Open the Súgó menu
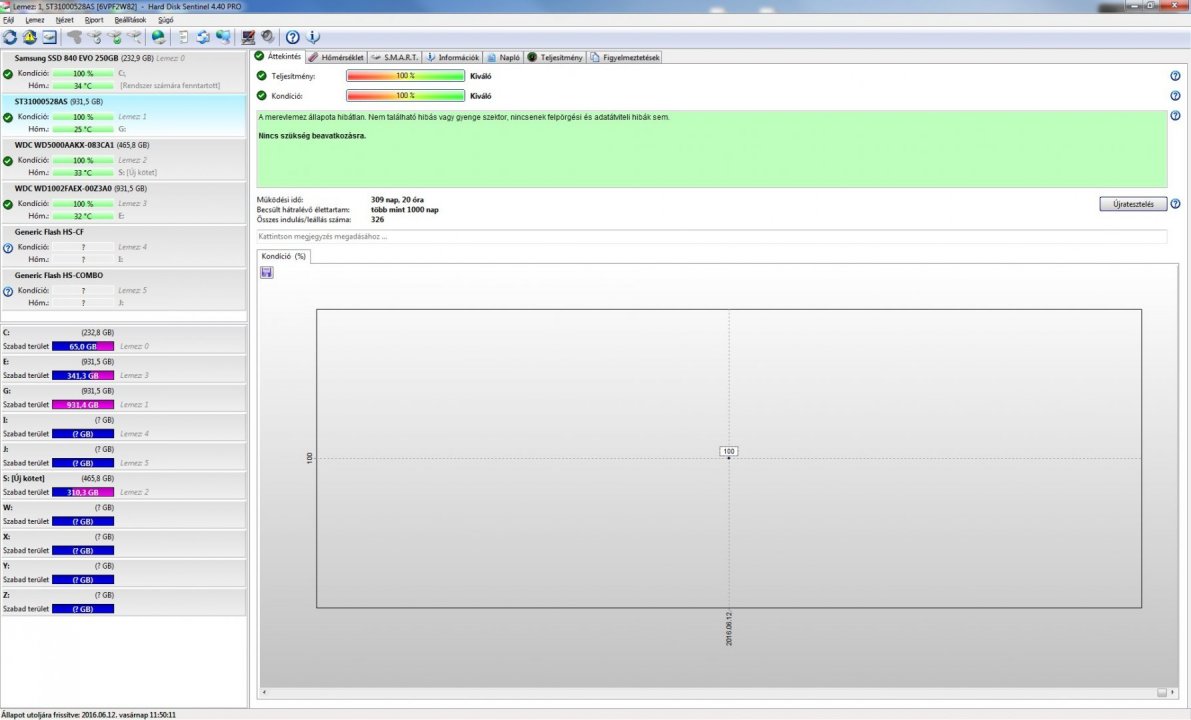 click(166, 20)
